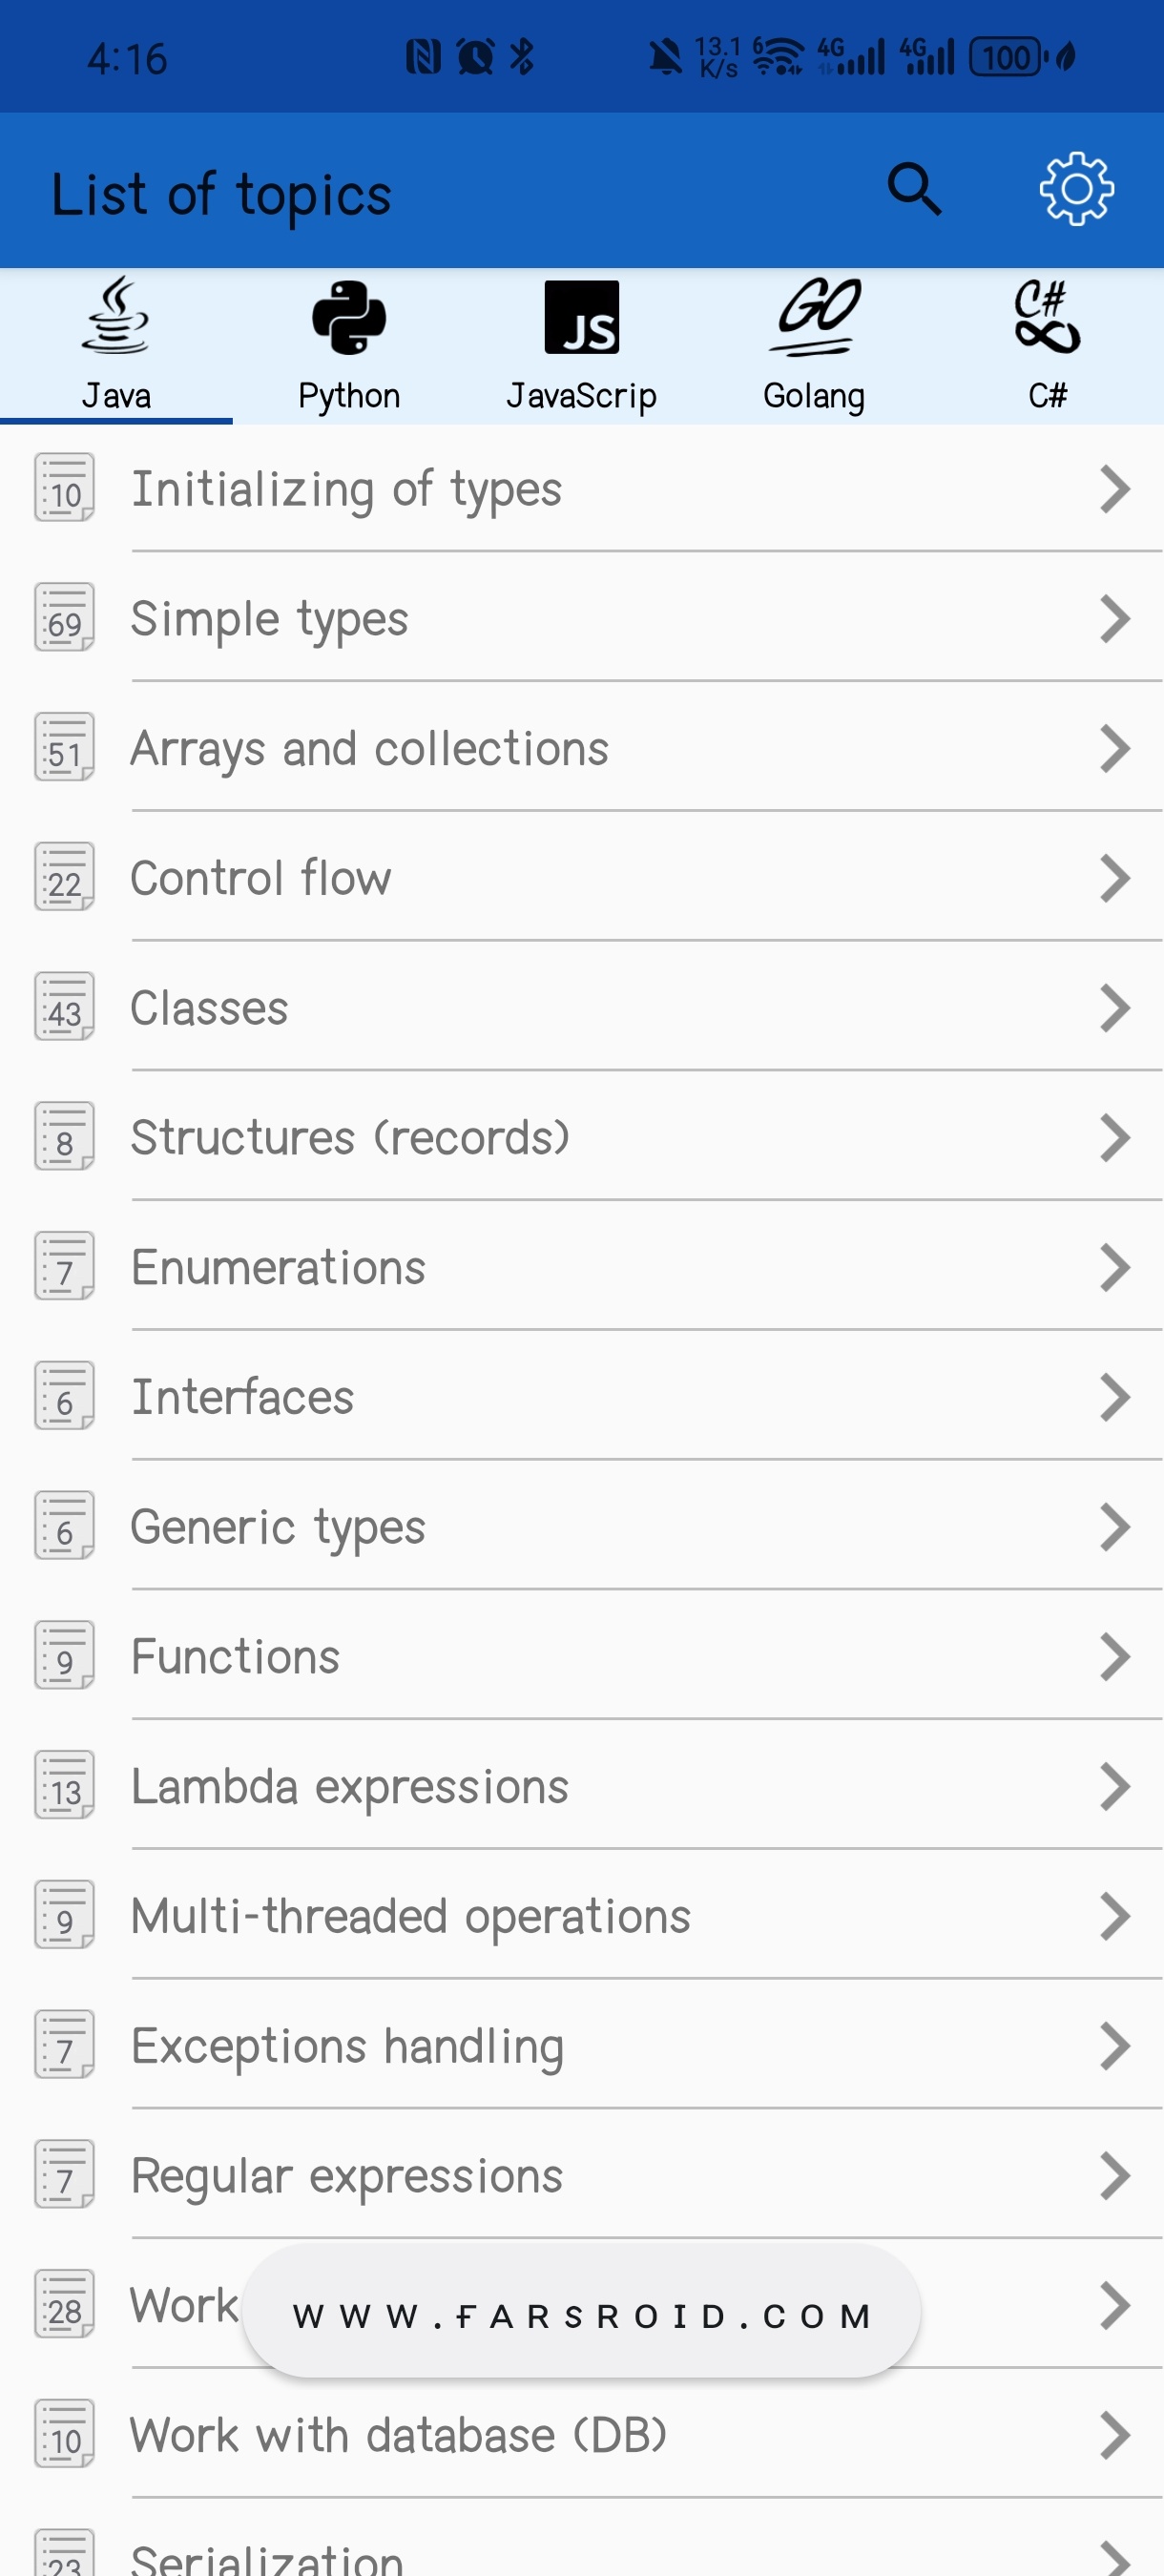1164x2576 pixels.
Task: Tap the 69 count icon beside Simple types
Action: pyautogui.click(x=65, y=618)
